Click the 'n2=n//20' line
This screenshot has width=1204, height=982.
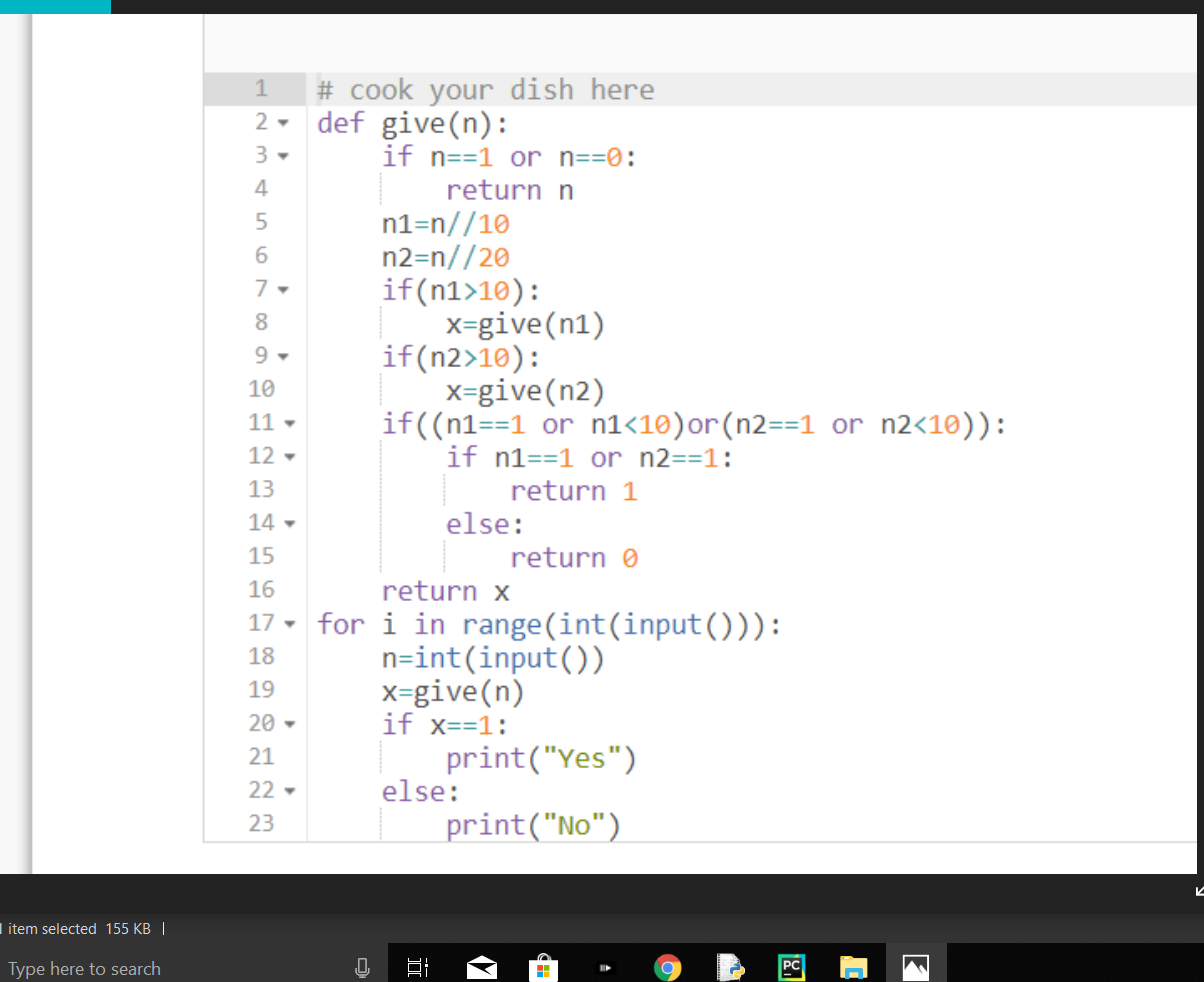(446, 257)
